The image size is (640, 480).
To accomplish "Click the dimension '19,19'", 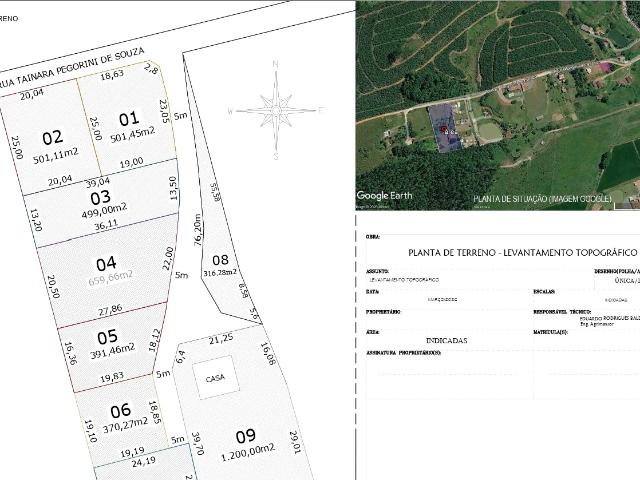I will [132, 452].
